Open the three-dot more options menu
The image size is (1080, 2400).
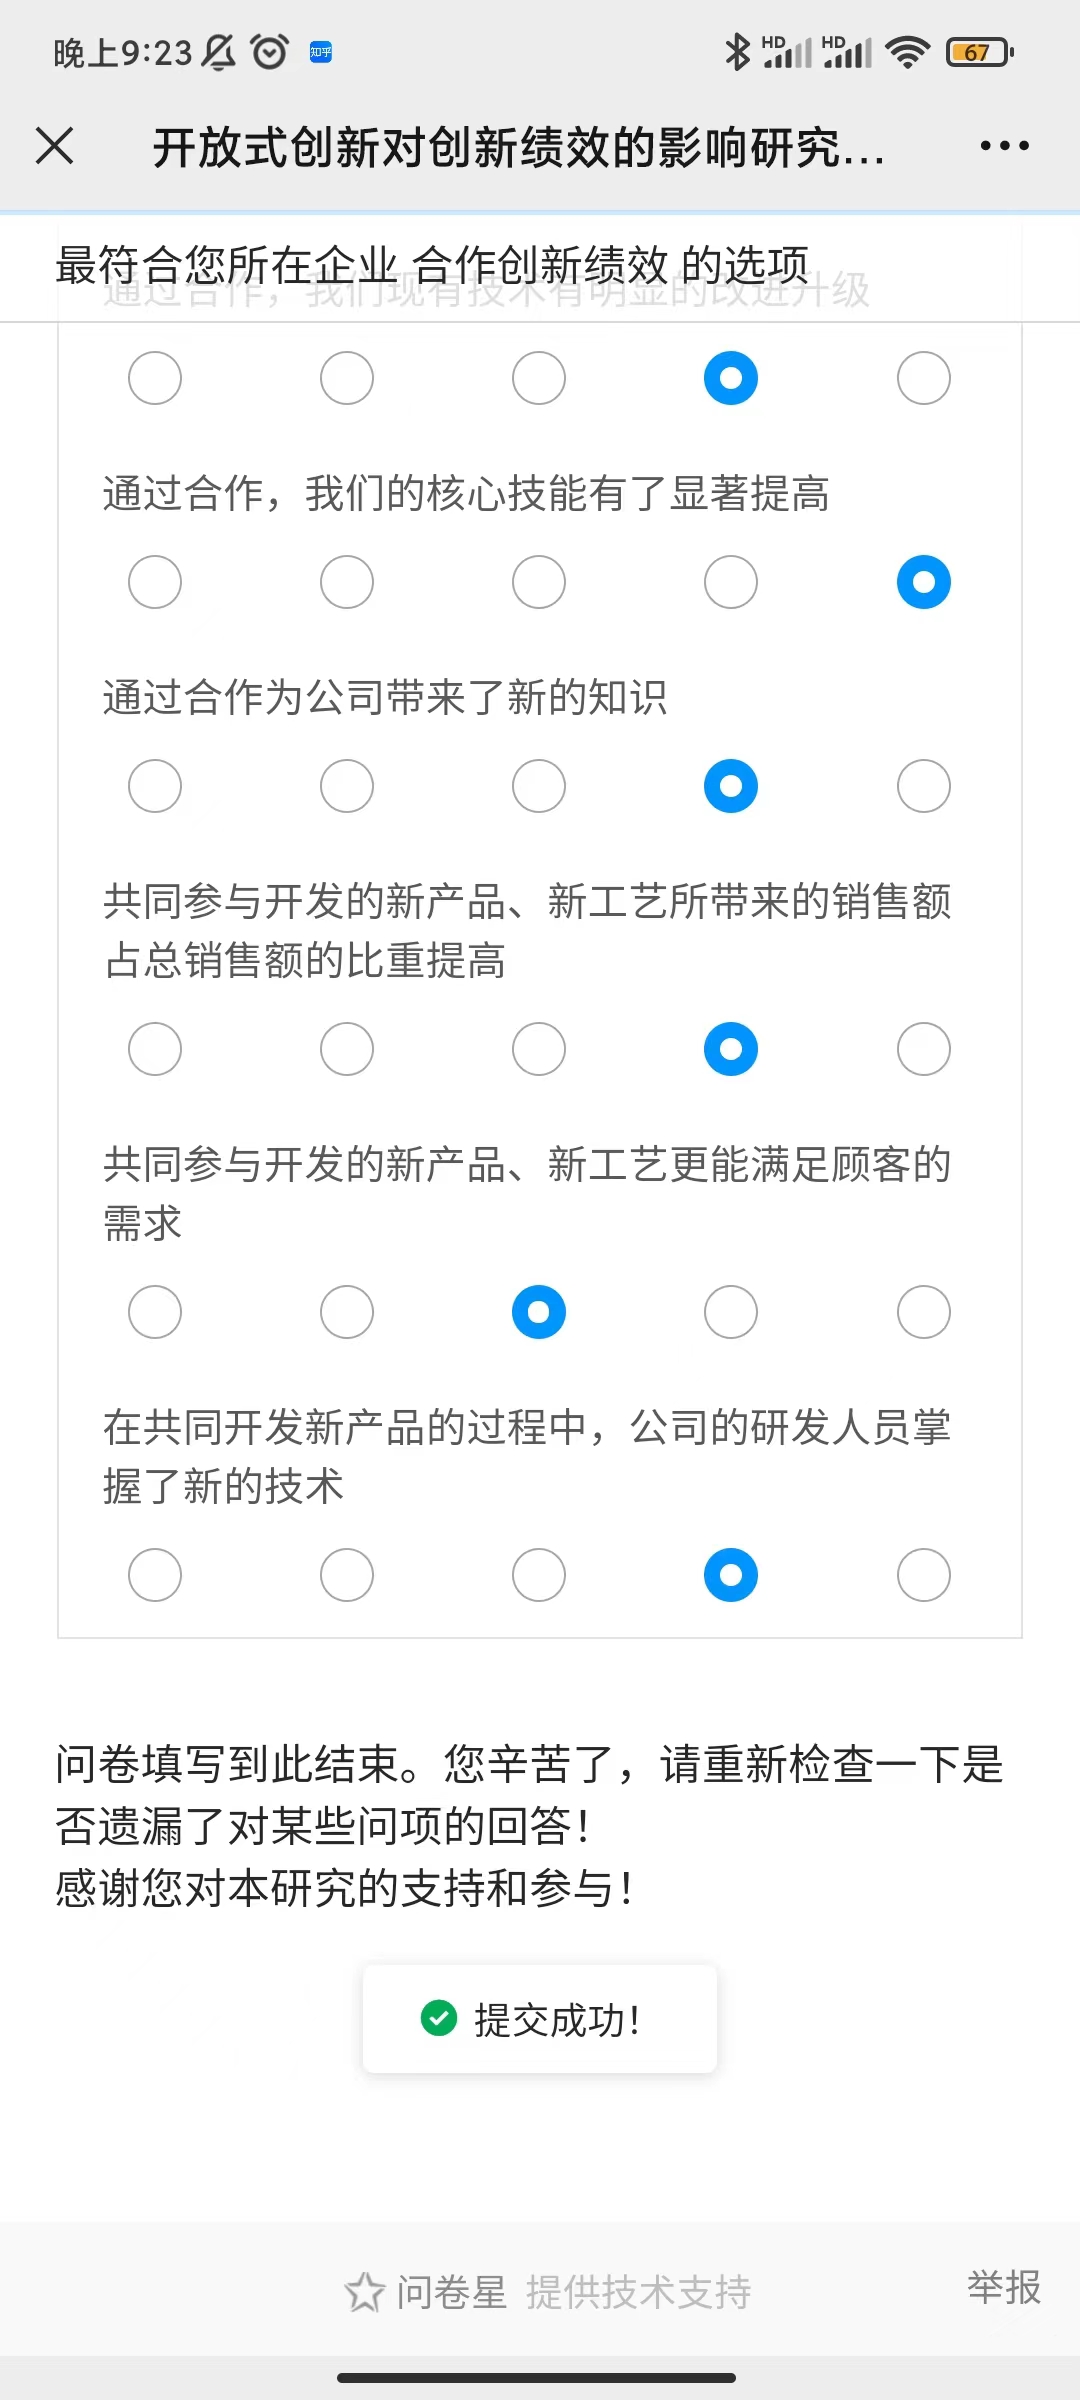[x=1004, y=146]
